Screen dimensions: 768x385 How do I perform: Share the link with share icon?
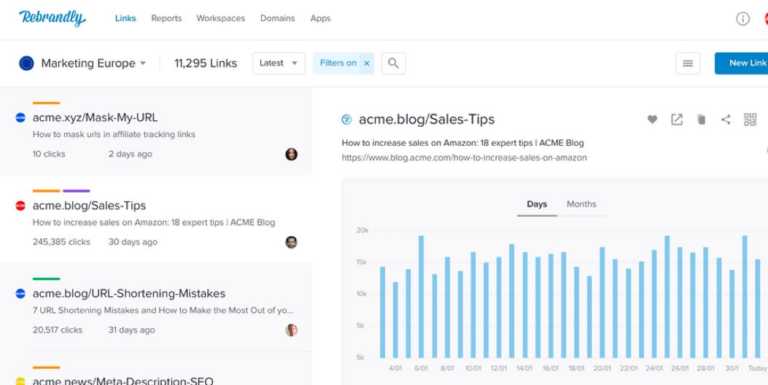tap(726, 119)
